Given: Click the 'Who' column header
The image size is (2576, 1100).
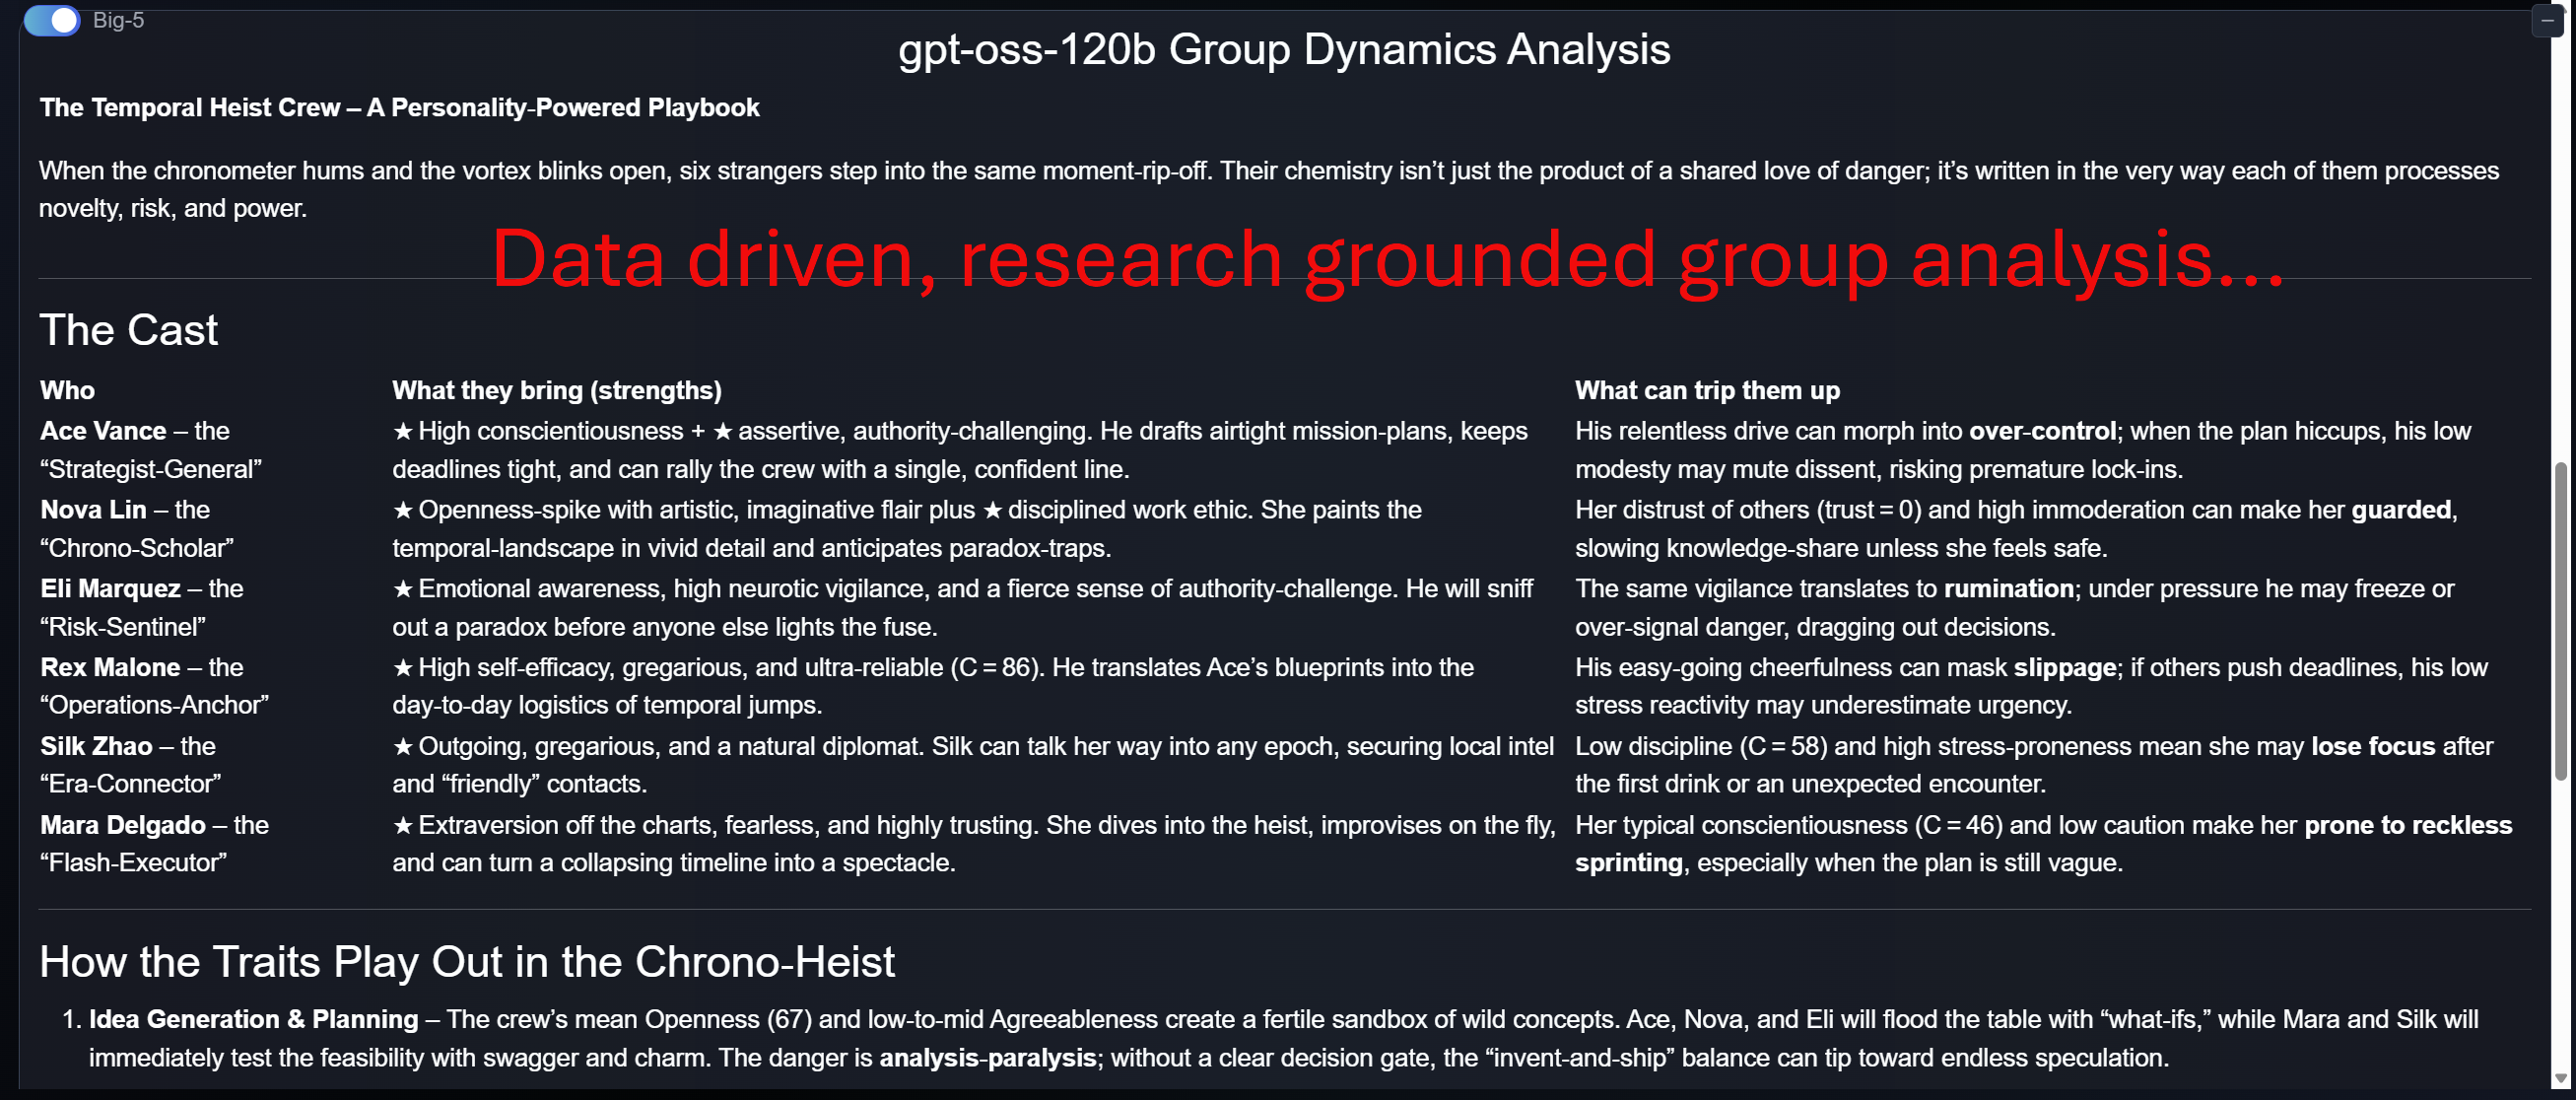Looking at the screenshot, I should [67, 390].
